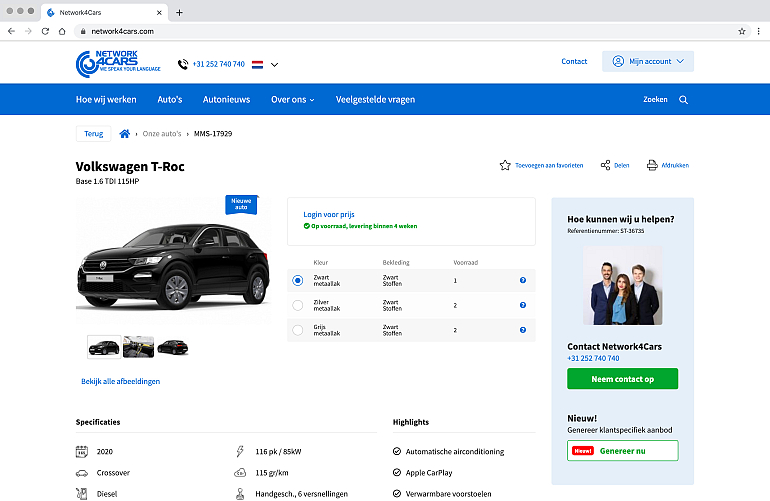Image resolution: width=770 pixels, height=501 pixels.
Task: Click the browser address bar
Action: [410, 31]
